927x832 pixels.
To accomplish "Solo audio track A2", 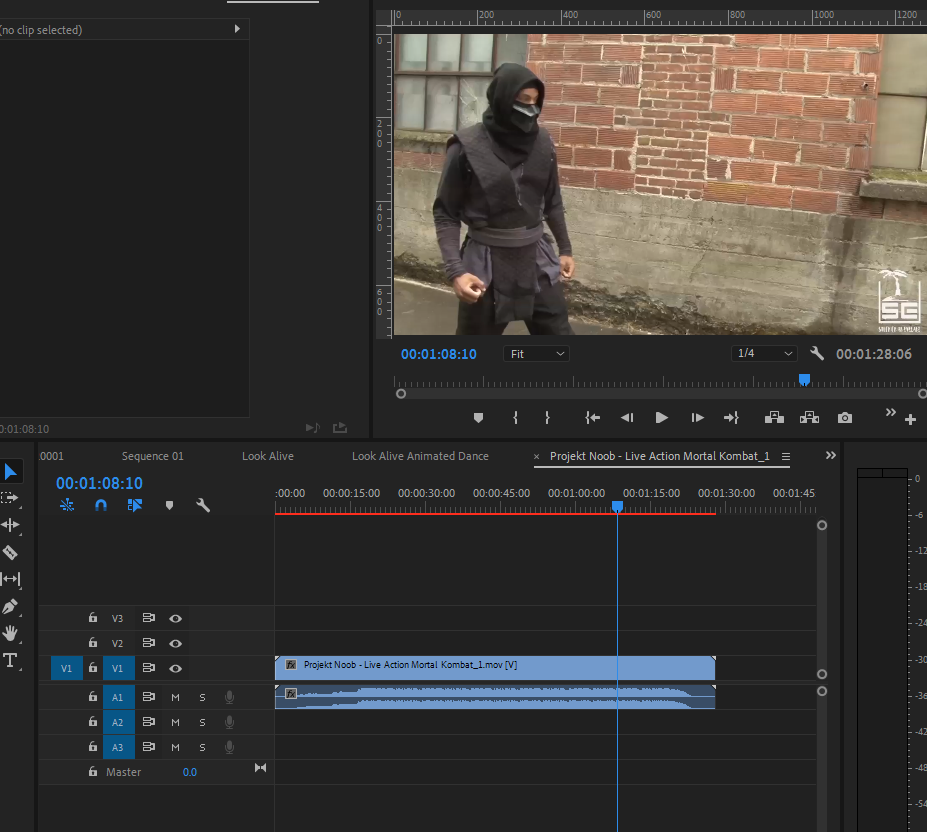I will 202,722.
